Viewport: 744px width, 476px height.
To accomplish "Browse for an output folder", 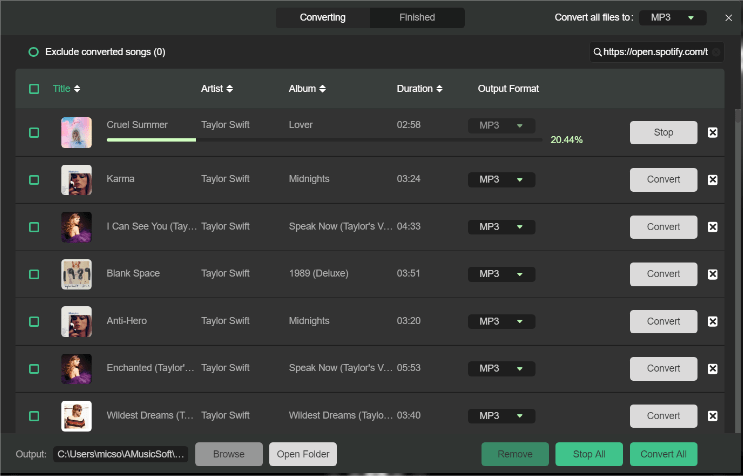I will tap(229, 454).
